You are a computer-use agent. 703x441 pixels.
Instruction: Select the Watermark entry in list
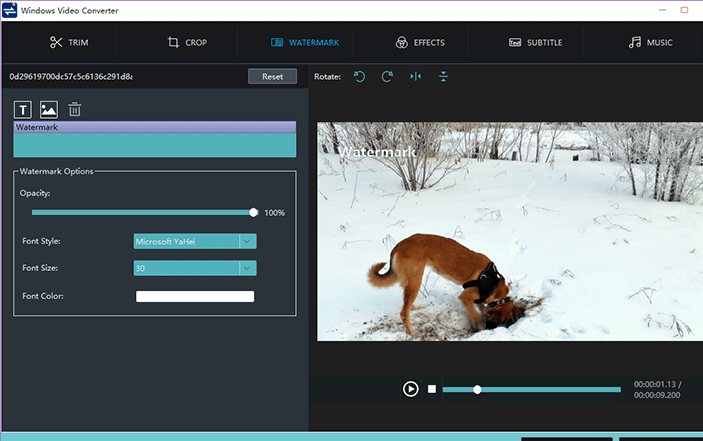[155, 128]
